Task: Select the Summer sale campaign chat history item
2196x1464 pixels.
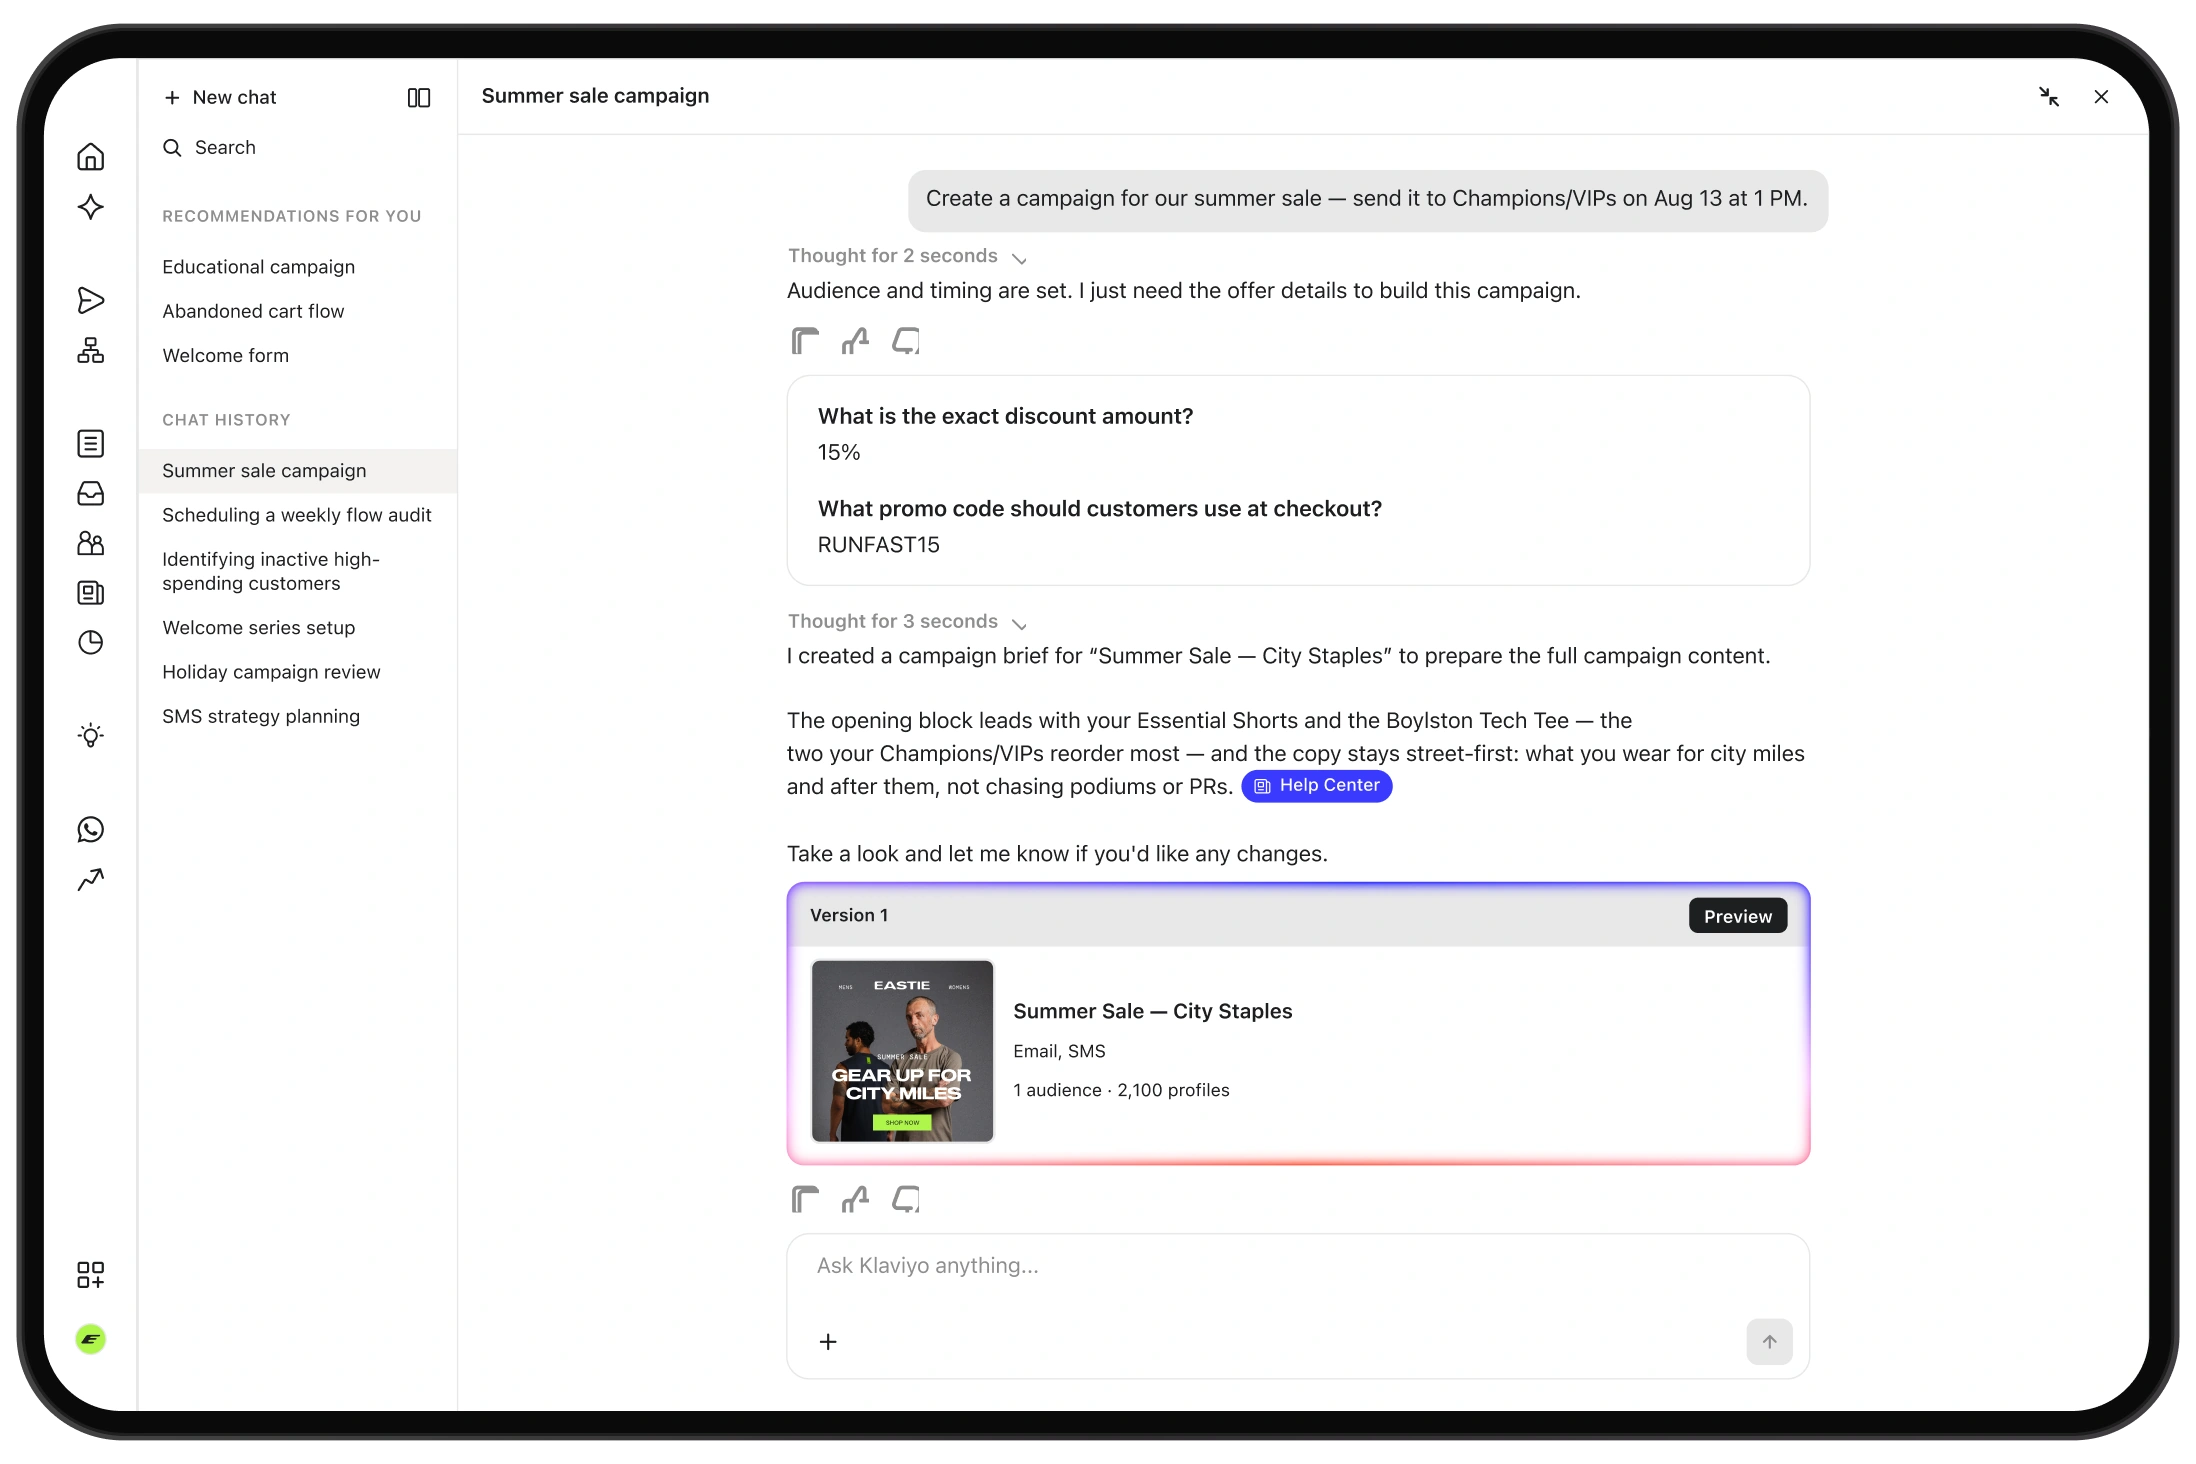Action: point(297,471)
